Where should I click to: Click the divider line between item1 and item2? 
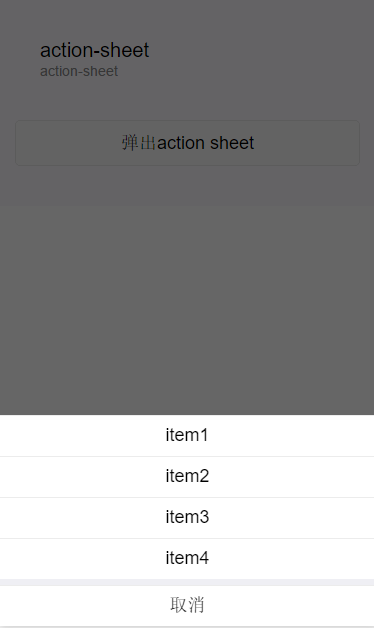click(187, 456)
